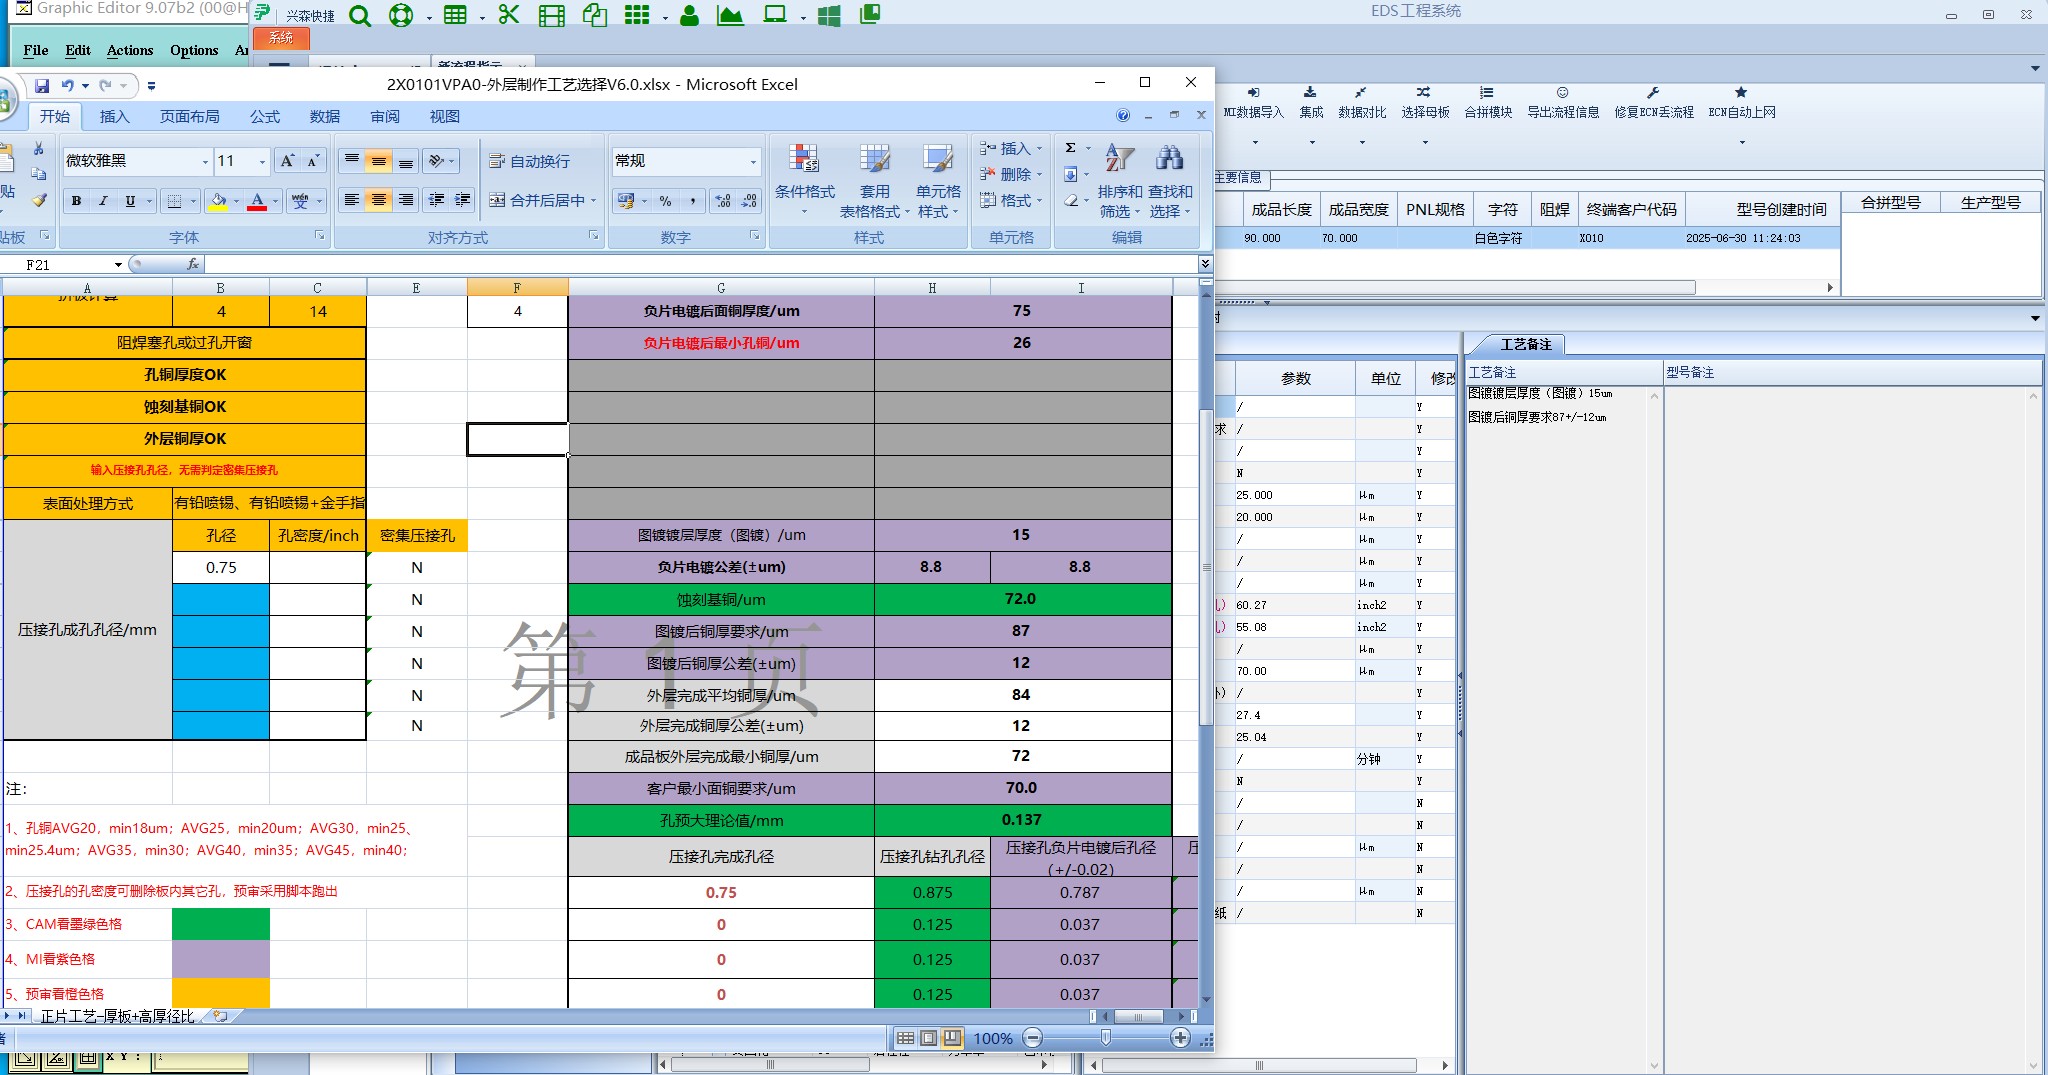
Task: Click the Save icon in Excel quick access toolbar
Action: pyautogui.click(x=42, y=86)
